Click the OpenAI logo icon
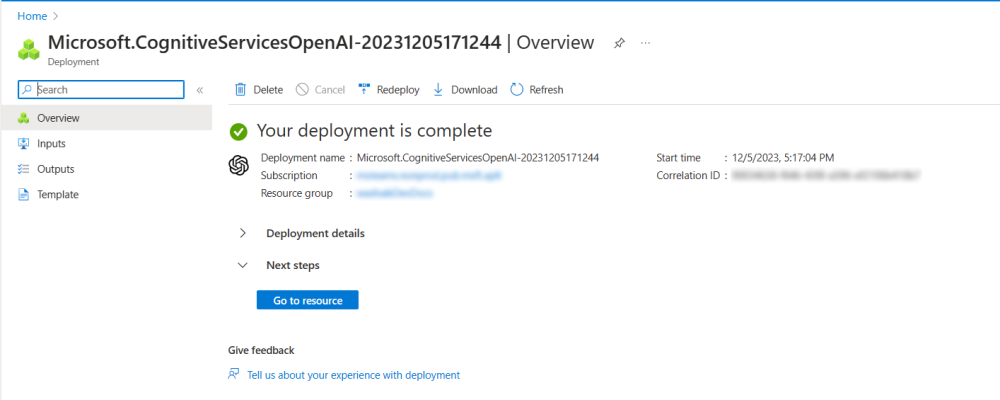 (239, 165)
